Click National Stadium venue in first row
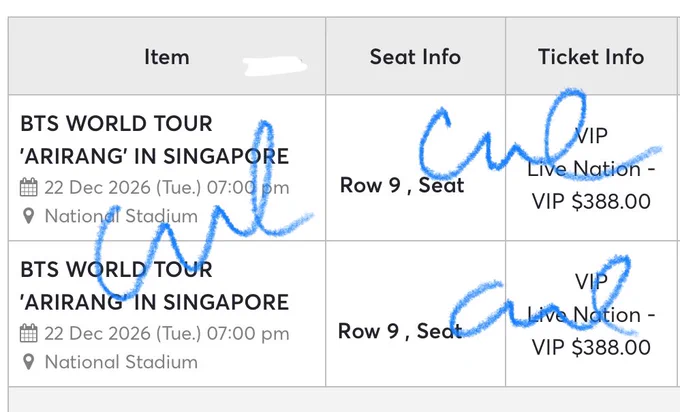The height and width of the screenshot is (412, 680). coord(121,216)
